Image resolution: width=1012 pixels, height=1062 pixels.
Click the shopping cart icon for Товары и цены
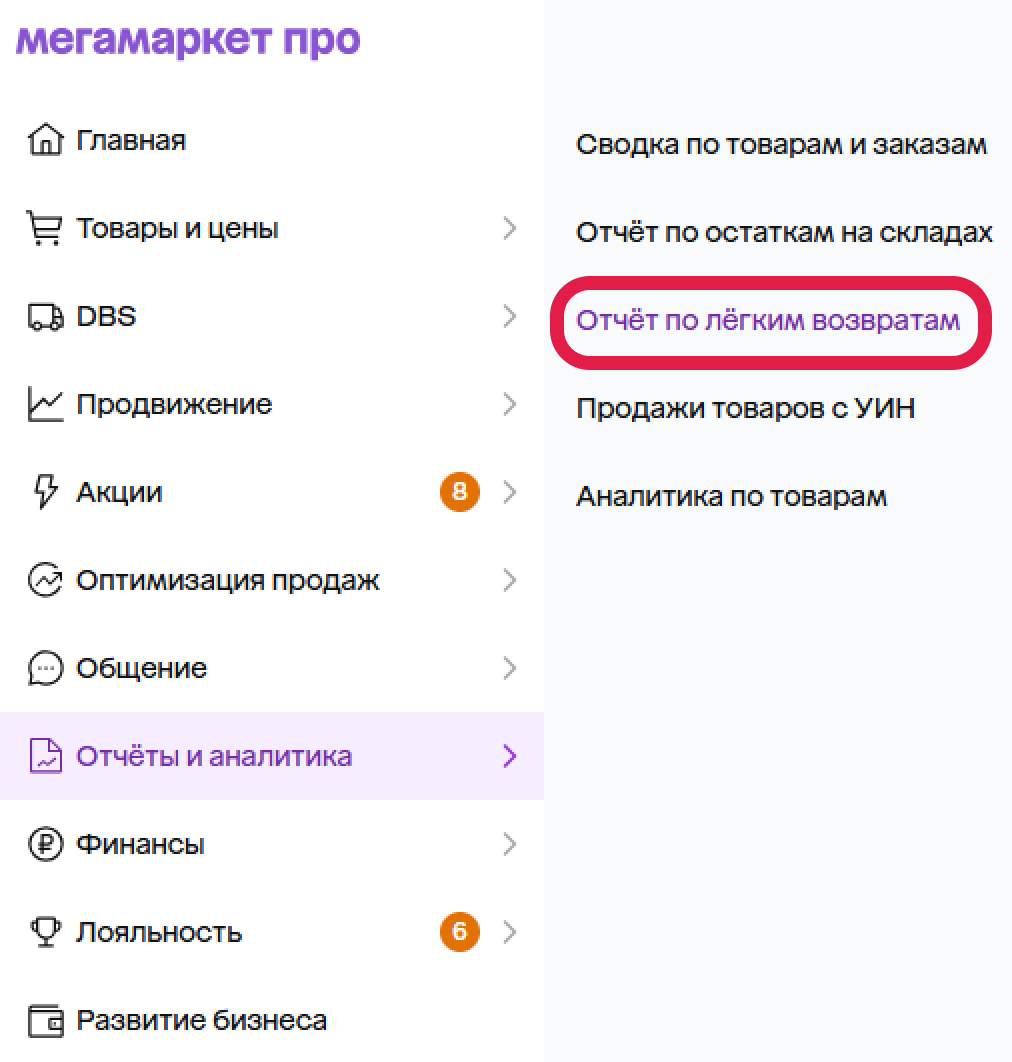[45, 228]
